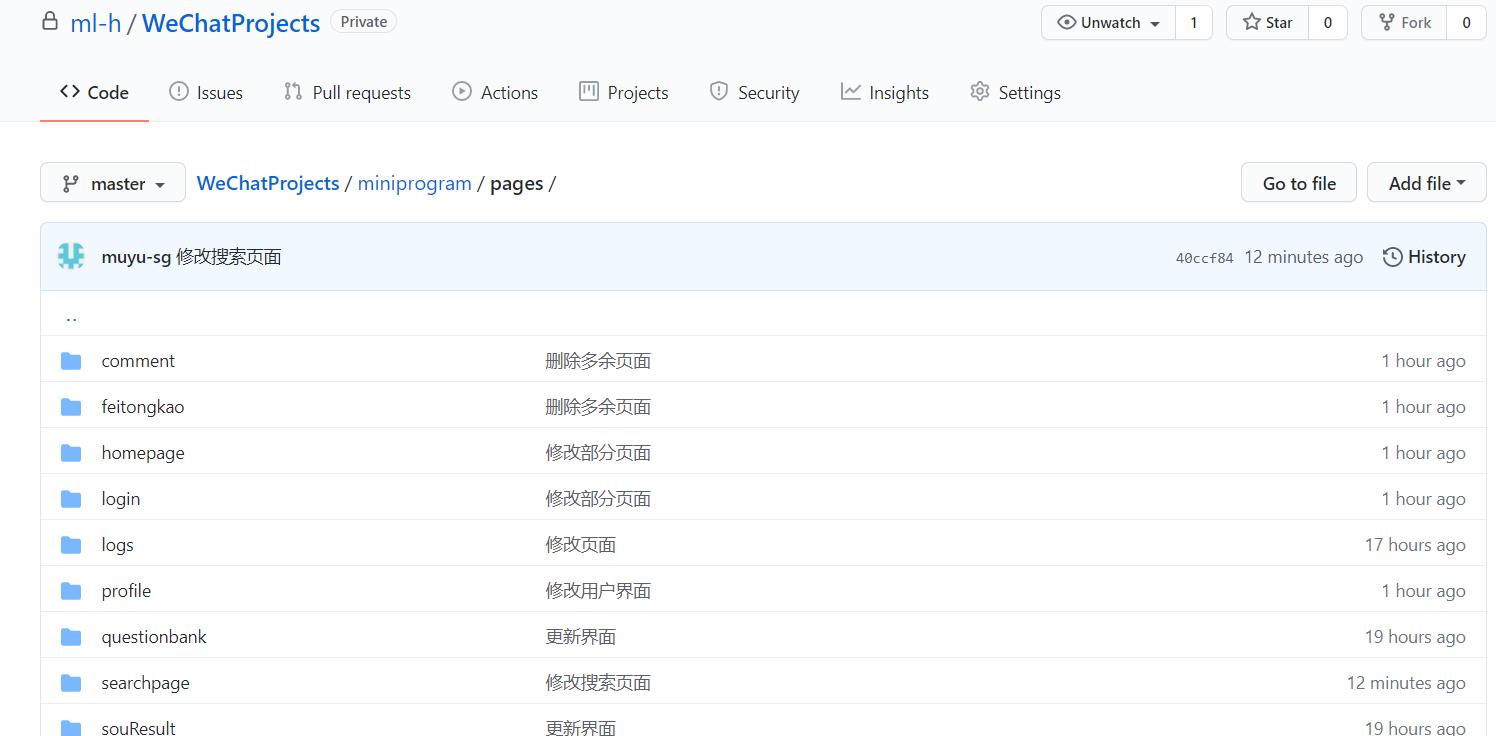Open the Settings tab

point(1015,92)
